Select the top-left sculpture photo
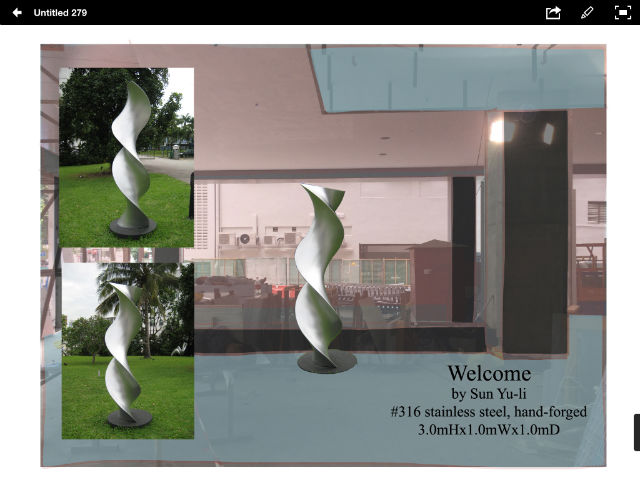Screen dimensions: 640x480 127,158
